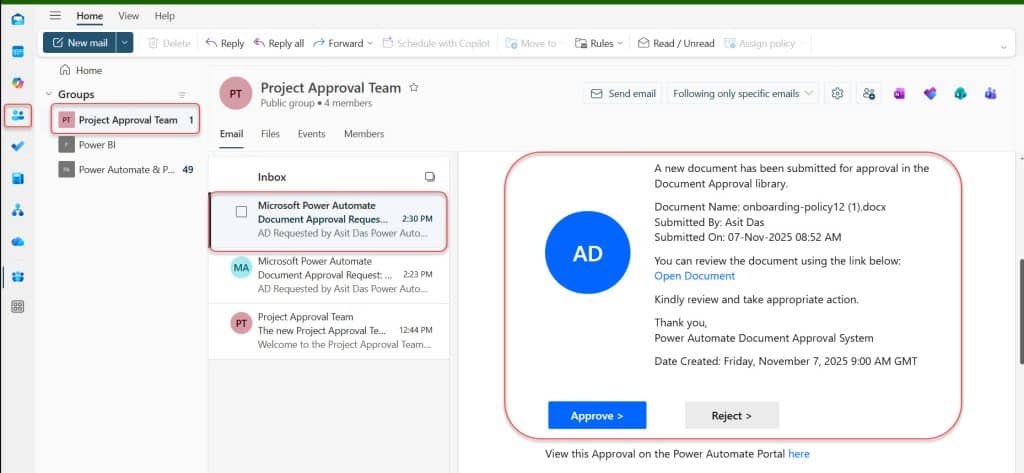1024x473 pixels.
Task: Open the Help menu tab
Action: pos(165,16)
